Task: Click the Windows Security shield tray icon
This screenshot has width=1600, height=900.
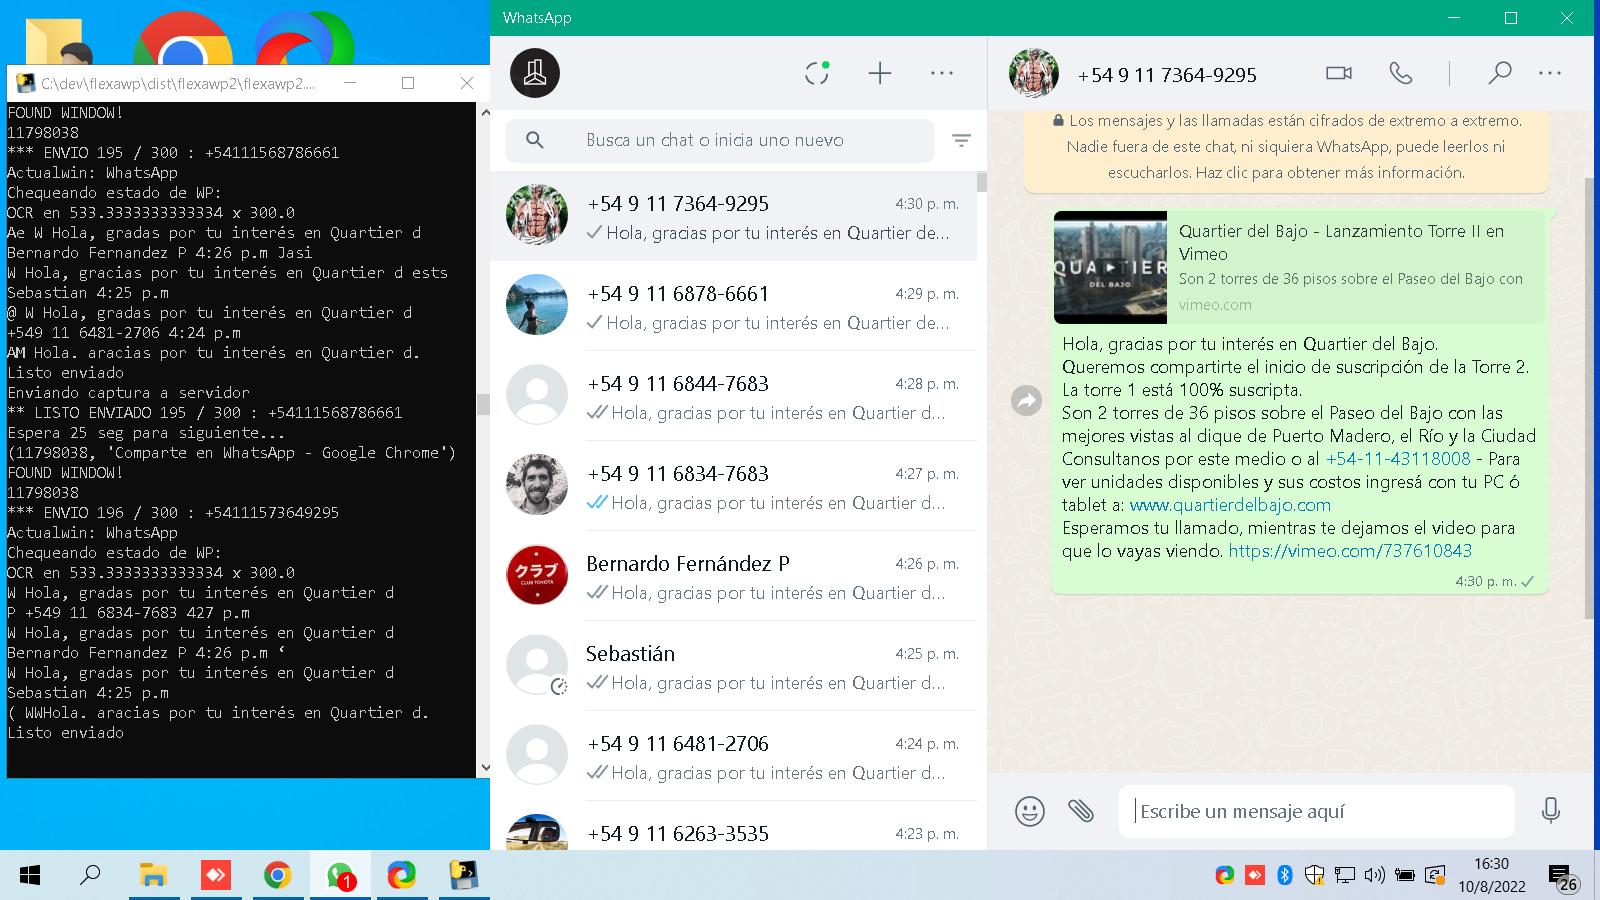Action: [x=1315, y=876]
